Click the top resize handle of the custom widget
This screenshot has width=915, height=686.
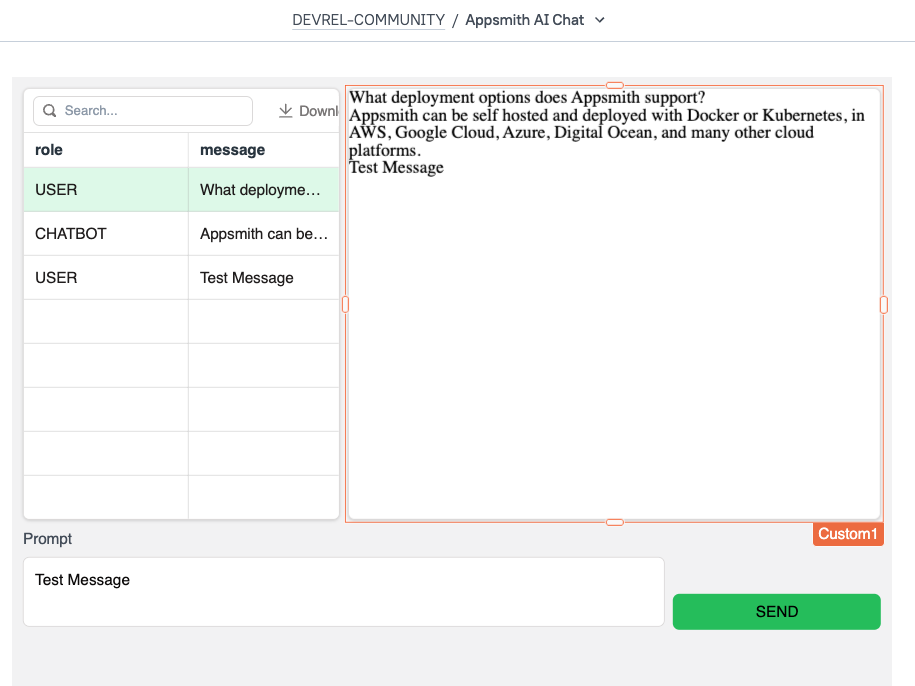[615, 86]
